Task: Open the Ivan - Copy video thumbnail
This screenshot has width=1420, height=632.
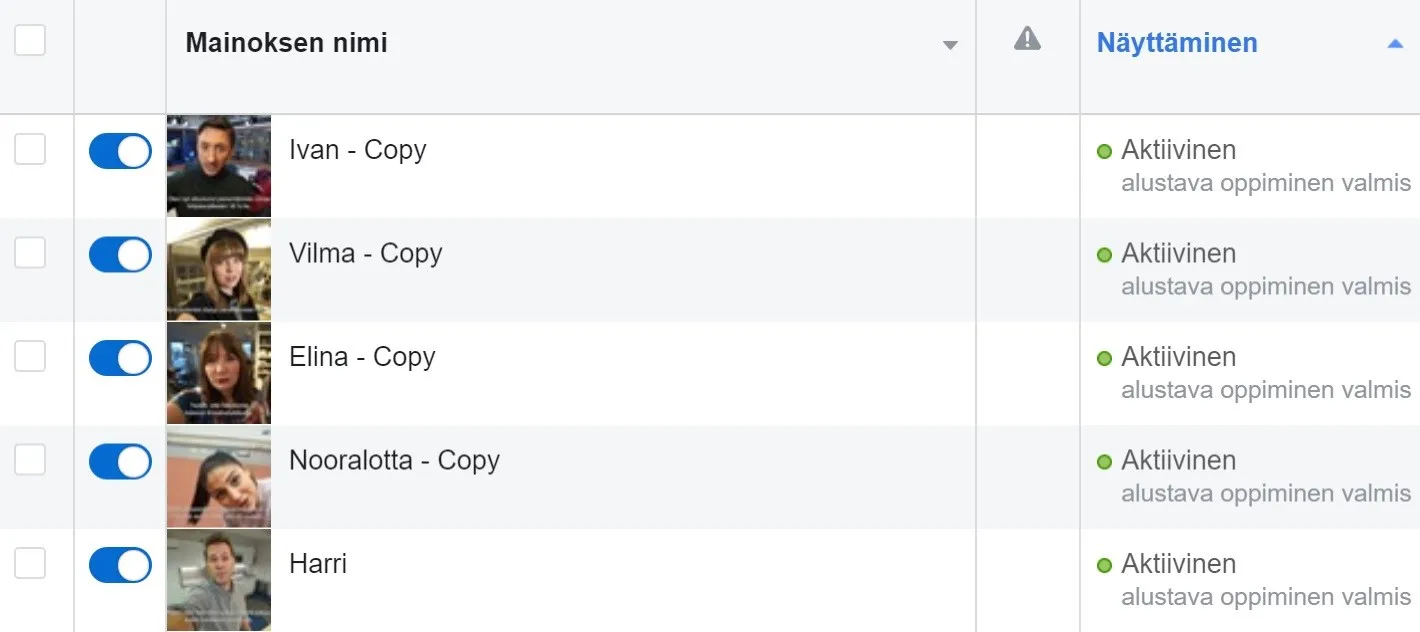Action: pyautogui.click(x=219, y=166)
